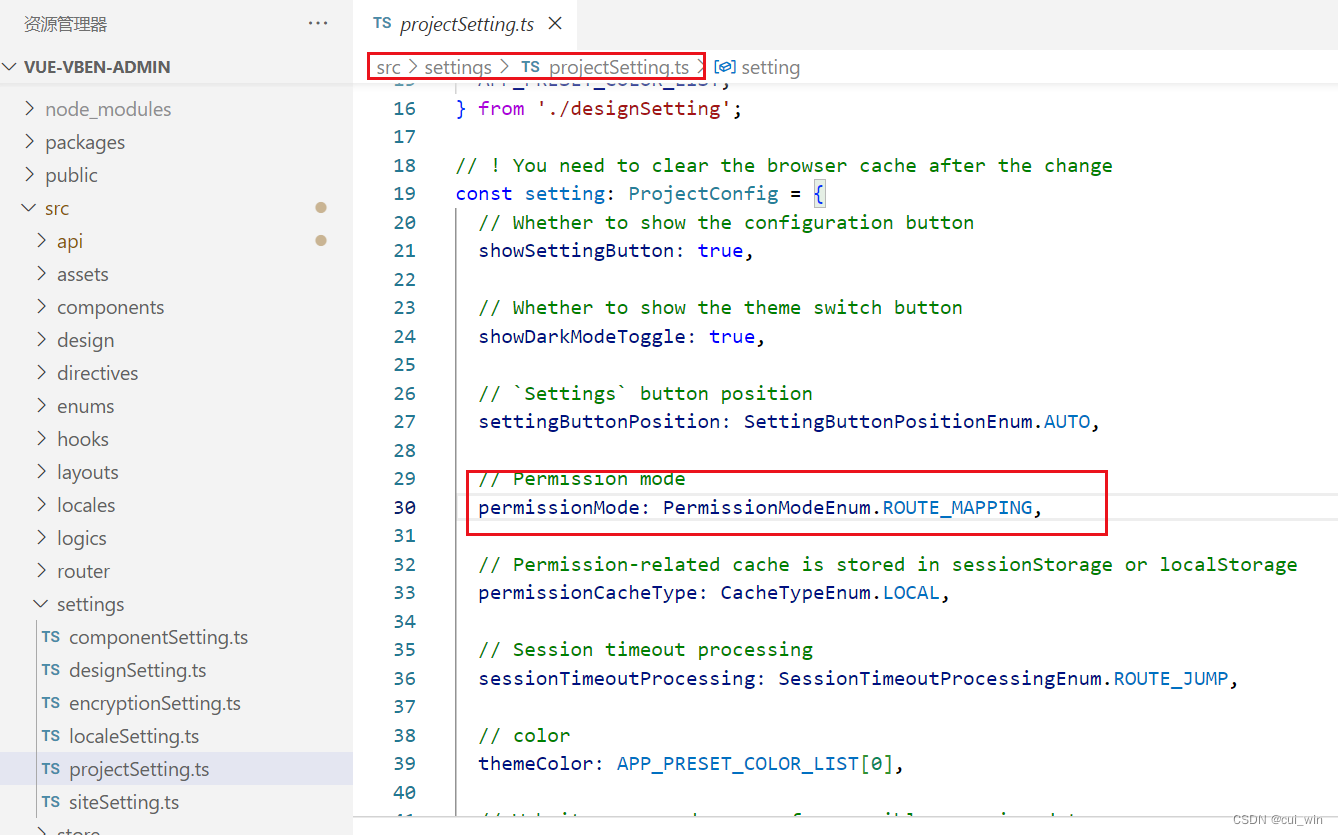
Task: Click CacheTypeEnum identifier on line 33
Action: [x=795, y=592]
